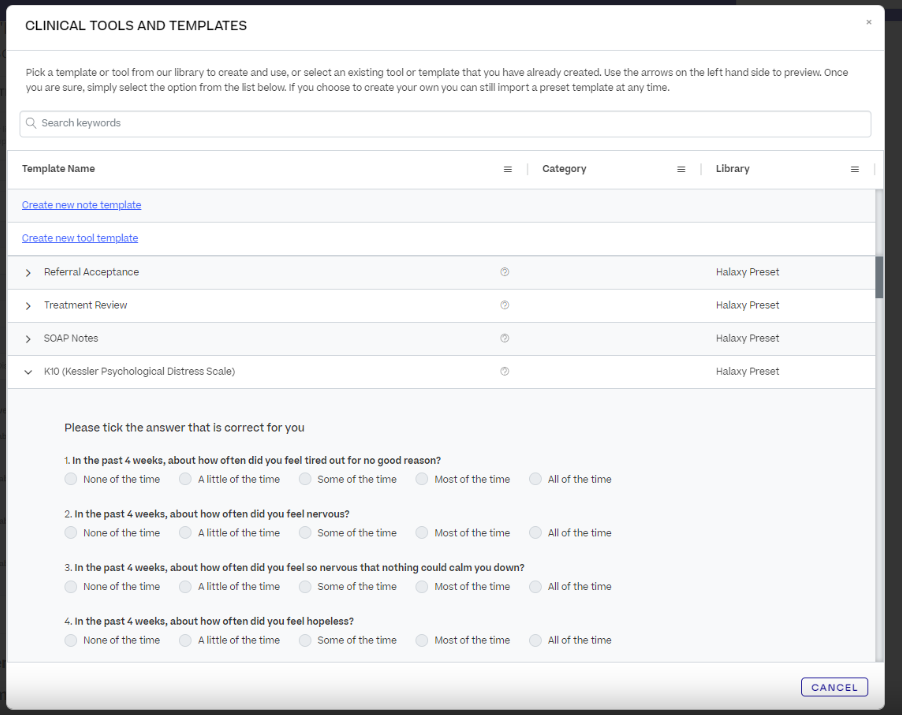Open Category column menu icon
902x715 pixels.
coord(681,170)
